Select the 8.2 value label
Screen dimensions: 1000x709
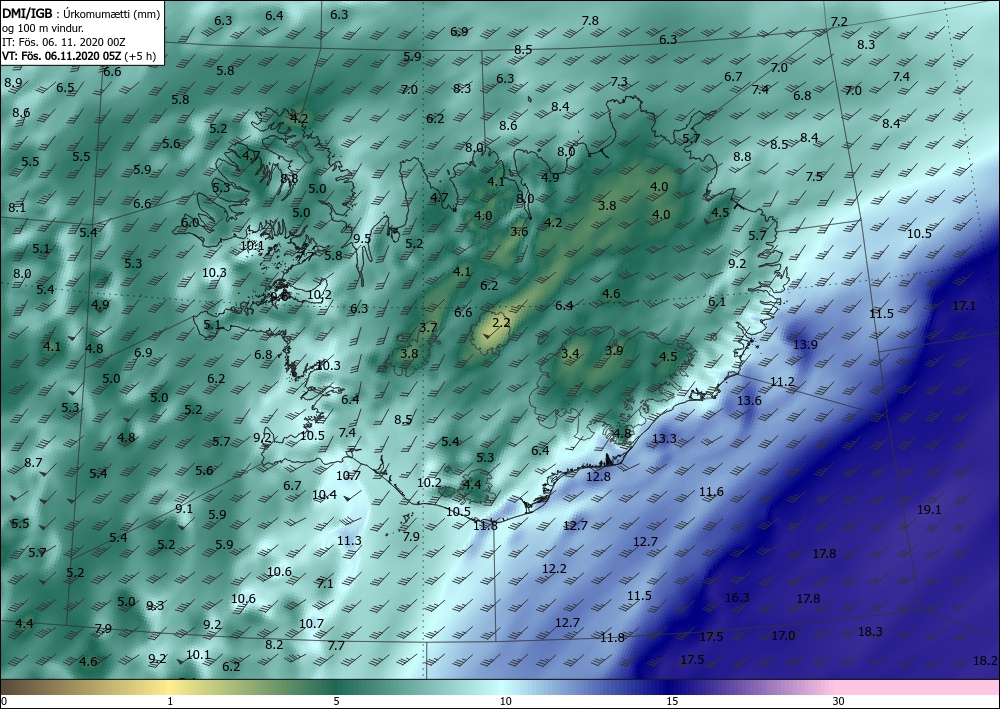tap(274, 645)
